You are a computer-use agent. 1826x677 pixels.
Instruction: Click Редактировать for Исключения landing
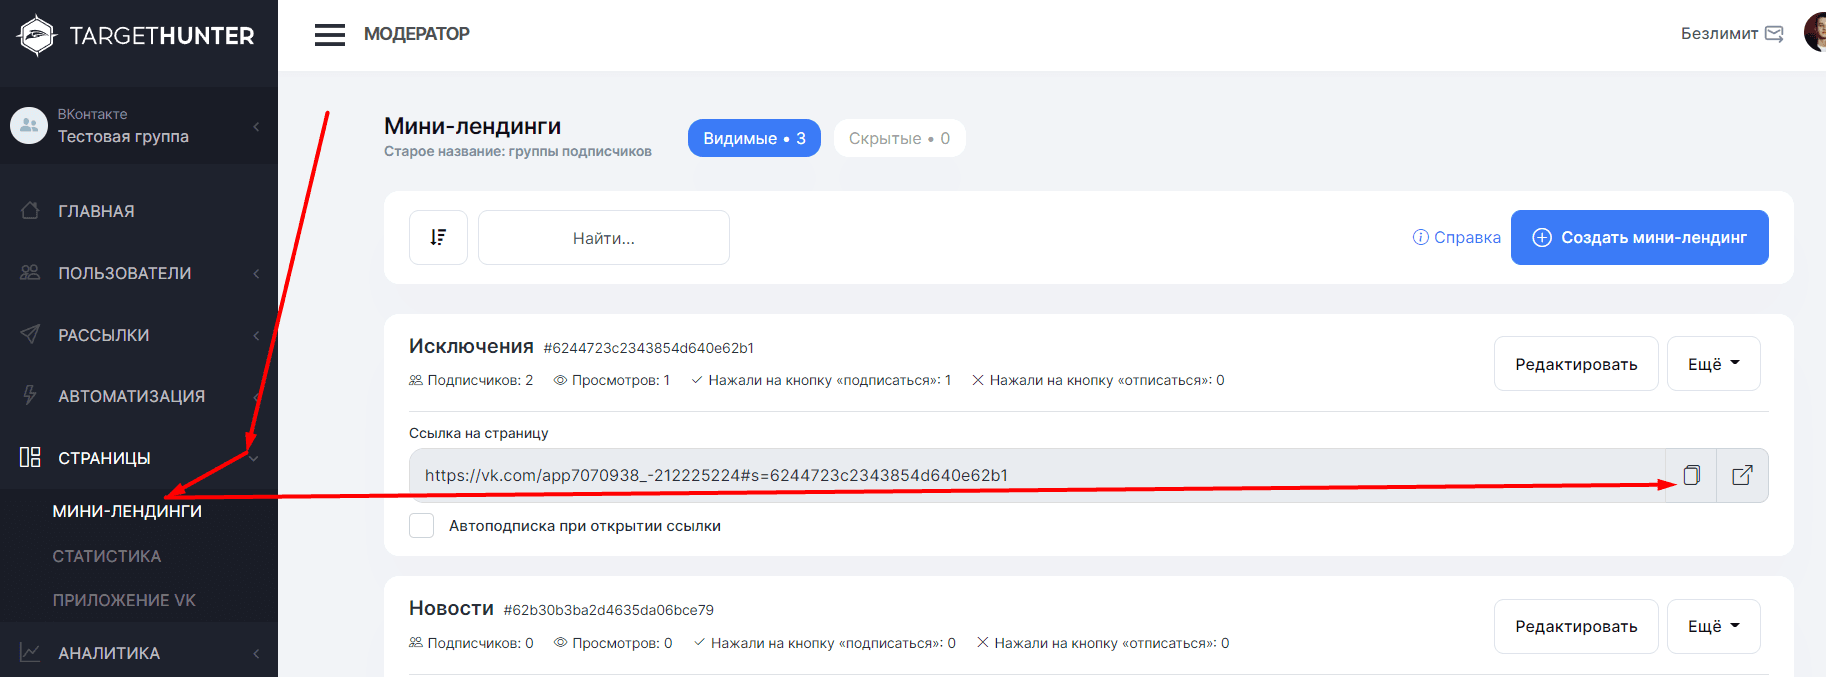tap(1575, 364)
